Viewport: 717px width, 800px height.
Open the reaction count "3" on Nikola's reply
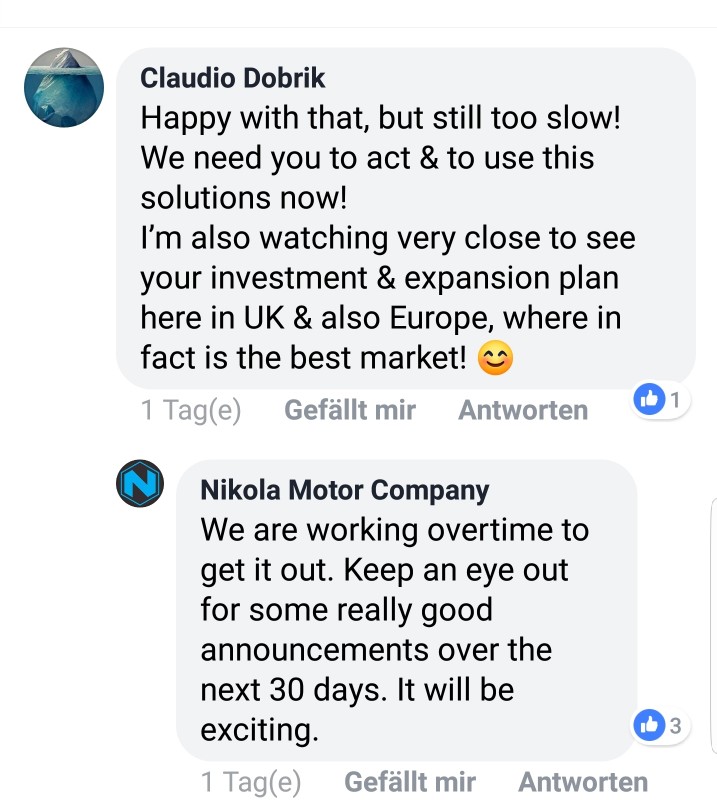click(675, 726)
